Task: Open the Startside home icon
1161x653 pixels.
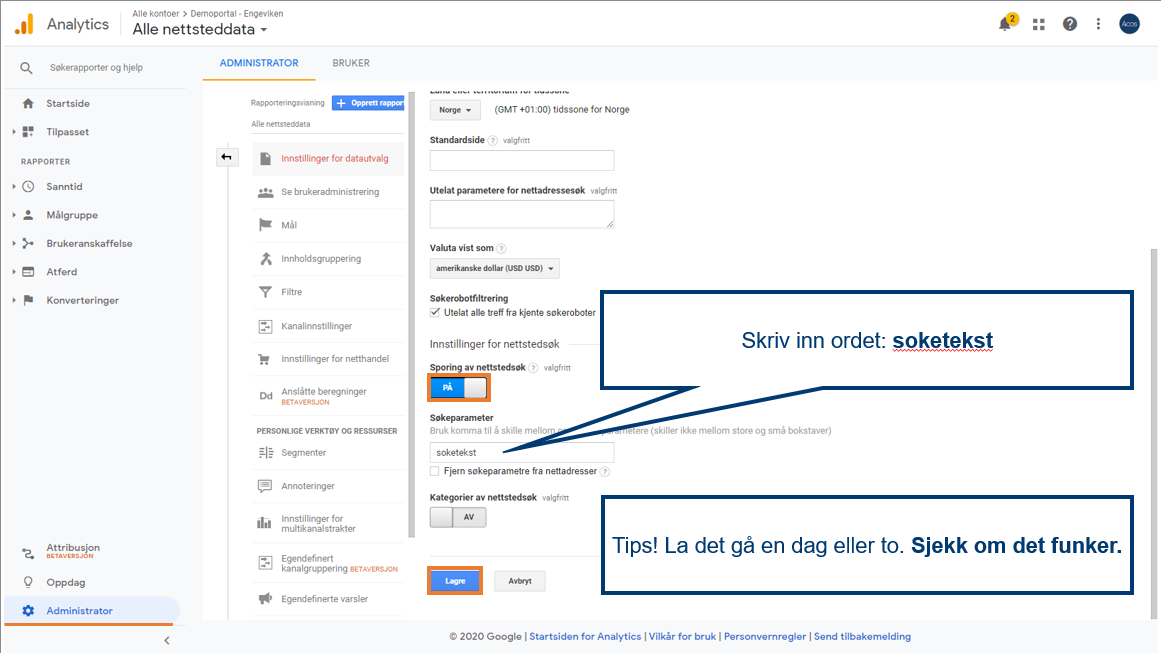Action: point(28,103)
